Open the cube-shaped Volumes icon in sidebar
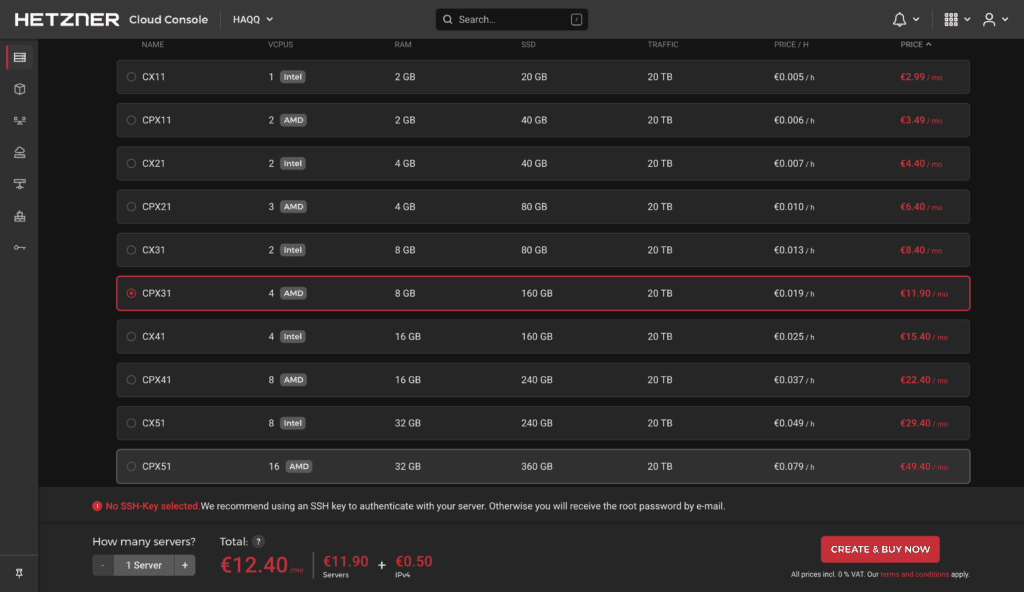Viewport: 1024px width, 592px height. click(20, 89)
